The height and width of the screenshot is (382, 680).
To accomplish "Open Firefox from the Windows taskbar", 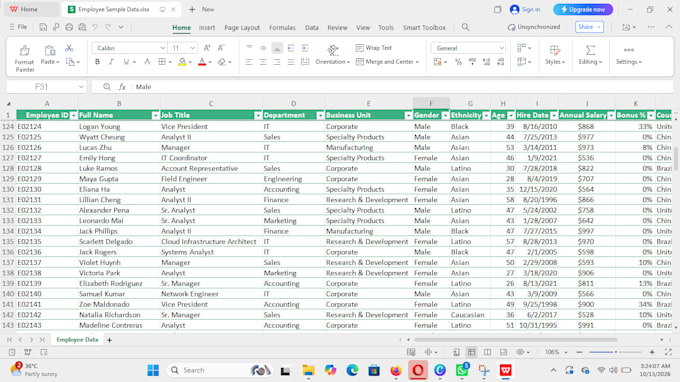I will tap(396, 370).
